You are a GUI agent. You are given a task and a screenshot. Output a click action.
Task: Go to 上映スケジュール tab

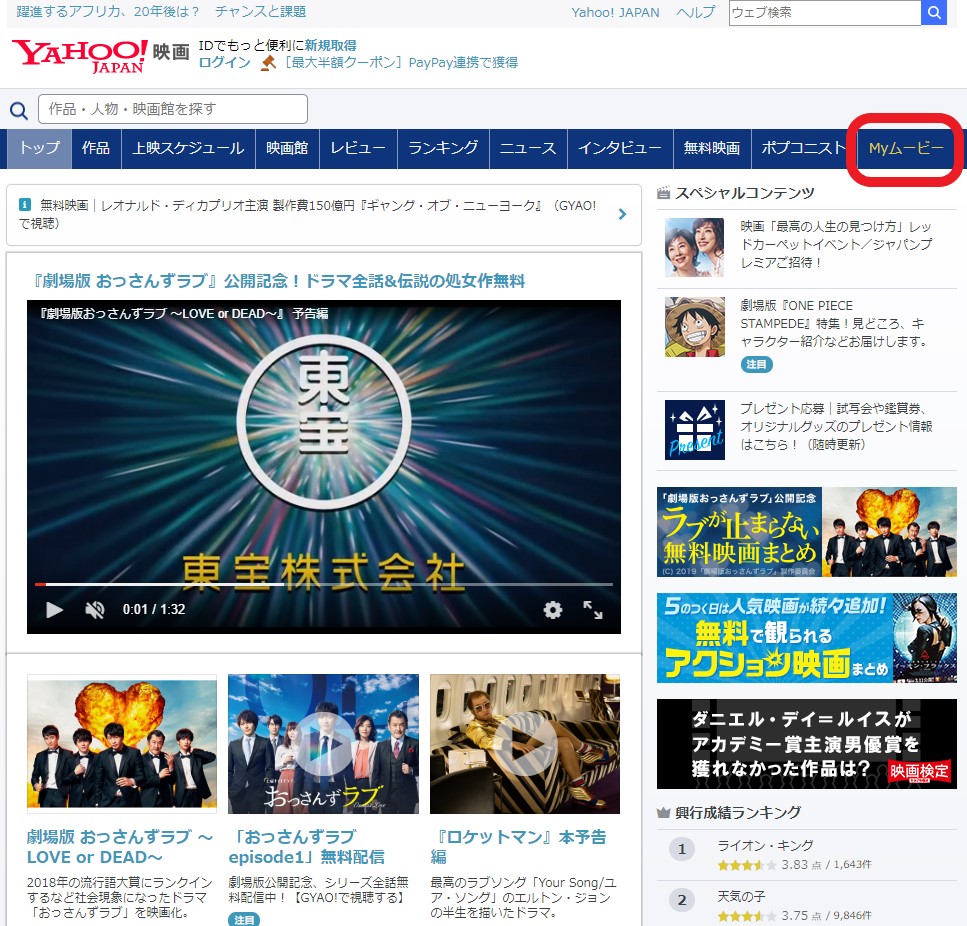point(188,149)
